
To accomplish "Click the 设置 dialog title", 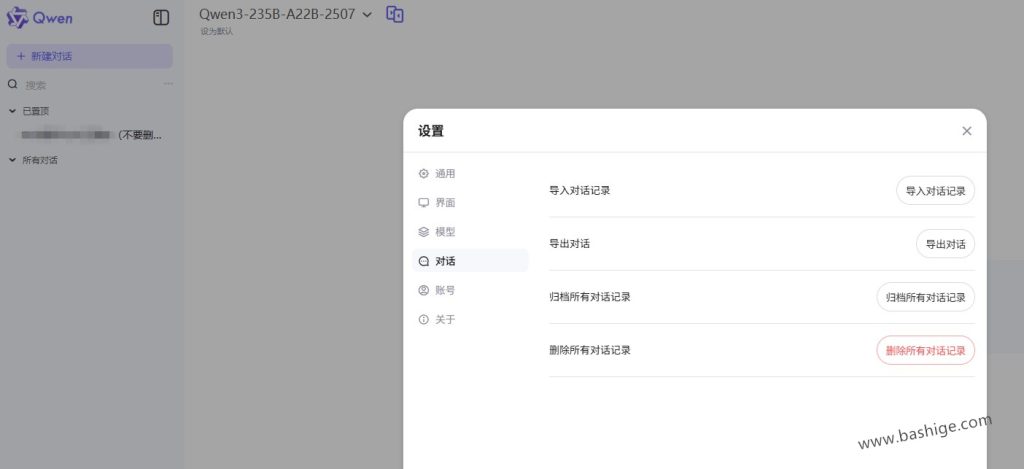I will pyautogui.click(x=431, y=131).
